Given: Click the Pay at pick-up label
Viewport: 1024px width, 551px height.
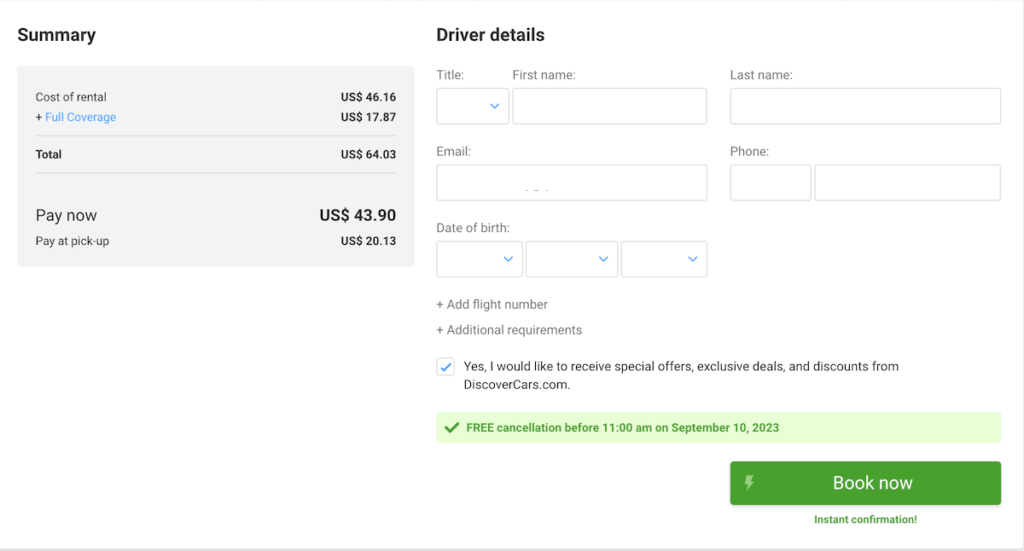Looking at the screenshot, I should pyautogui.click(x=72, y=241).
